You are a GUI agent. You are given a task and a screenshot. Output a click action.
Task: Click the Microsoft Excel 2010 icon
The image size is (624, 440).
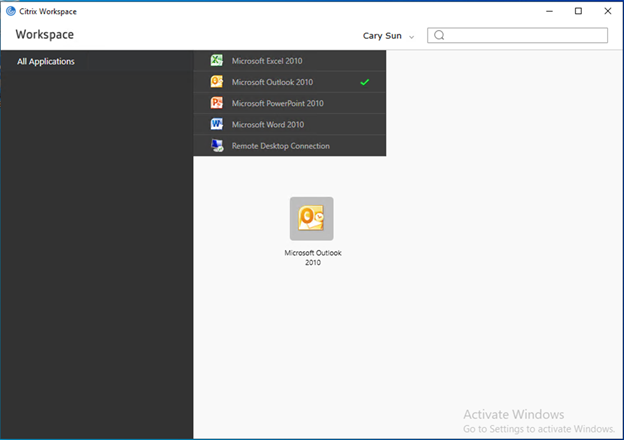pyautogui.click(x=217, y=60)
